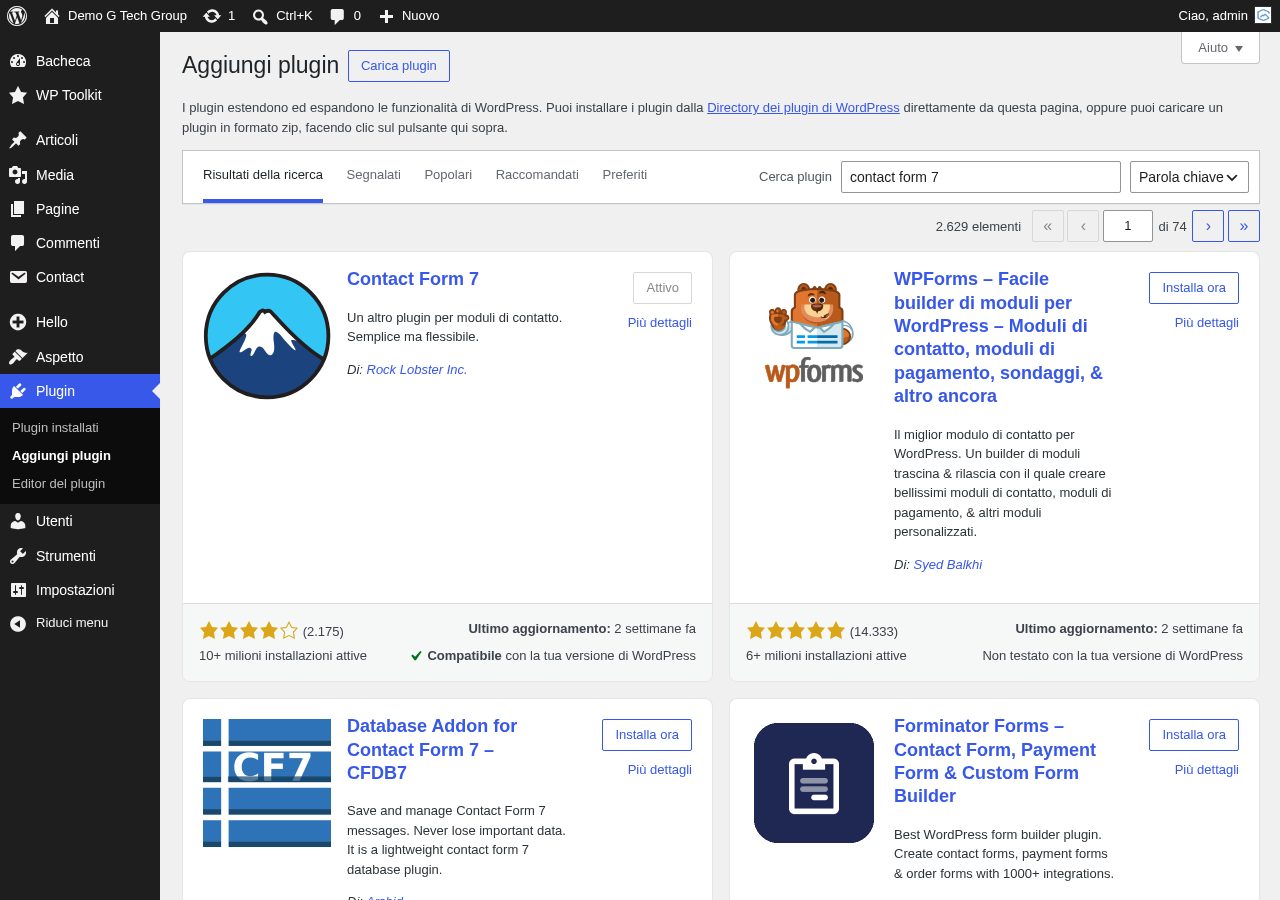Open Parola chiave search type dropdown

[1189, 177]
